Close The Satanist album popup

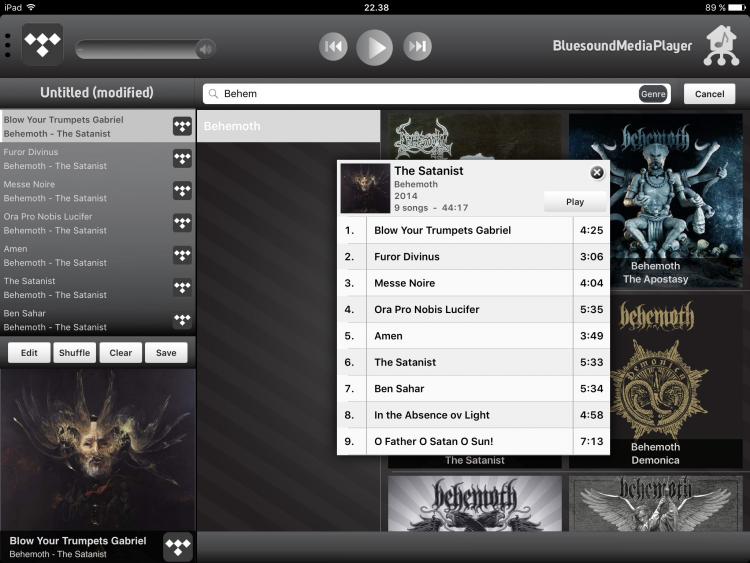pyautogui.click(x=596, y=173)
